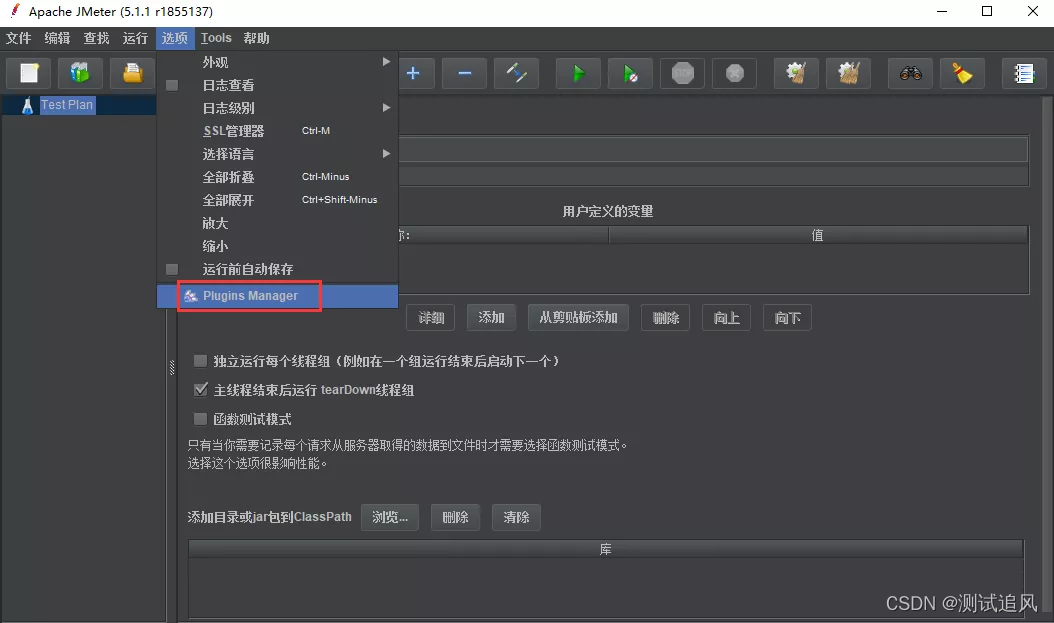Viewport: 1054px width, 623px height.
Task: Click the Open file folder icon
Action: [x=131, y=73]
